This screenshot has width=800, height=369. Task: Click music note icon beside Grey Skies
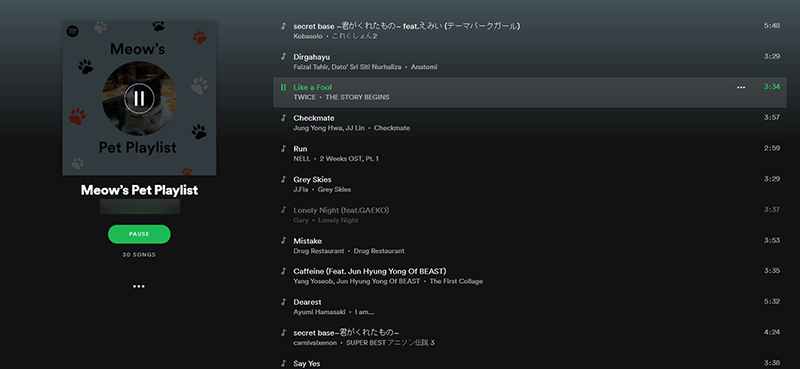click(x=283, y=179)
